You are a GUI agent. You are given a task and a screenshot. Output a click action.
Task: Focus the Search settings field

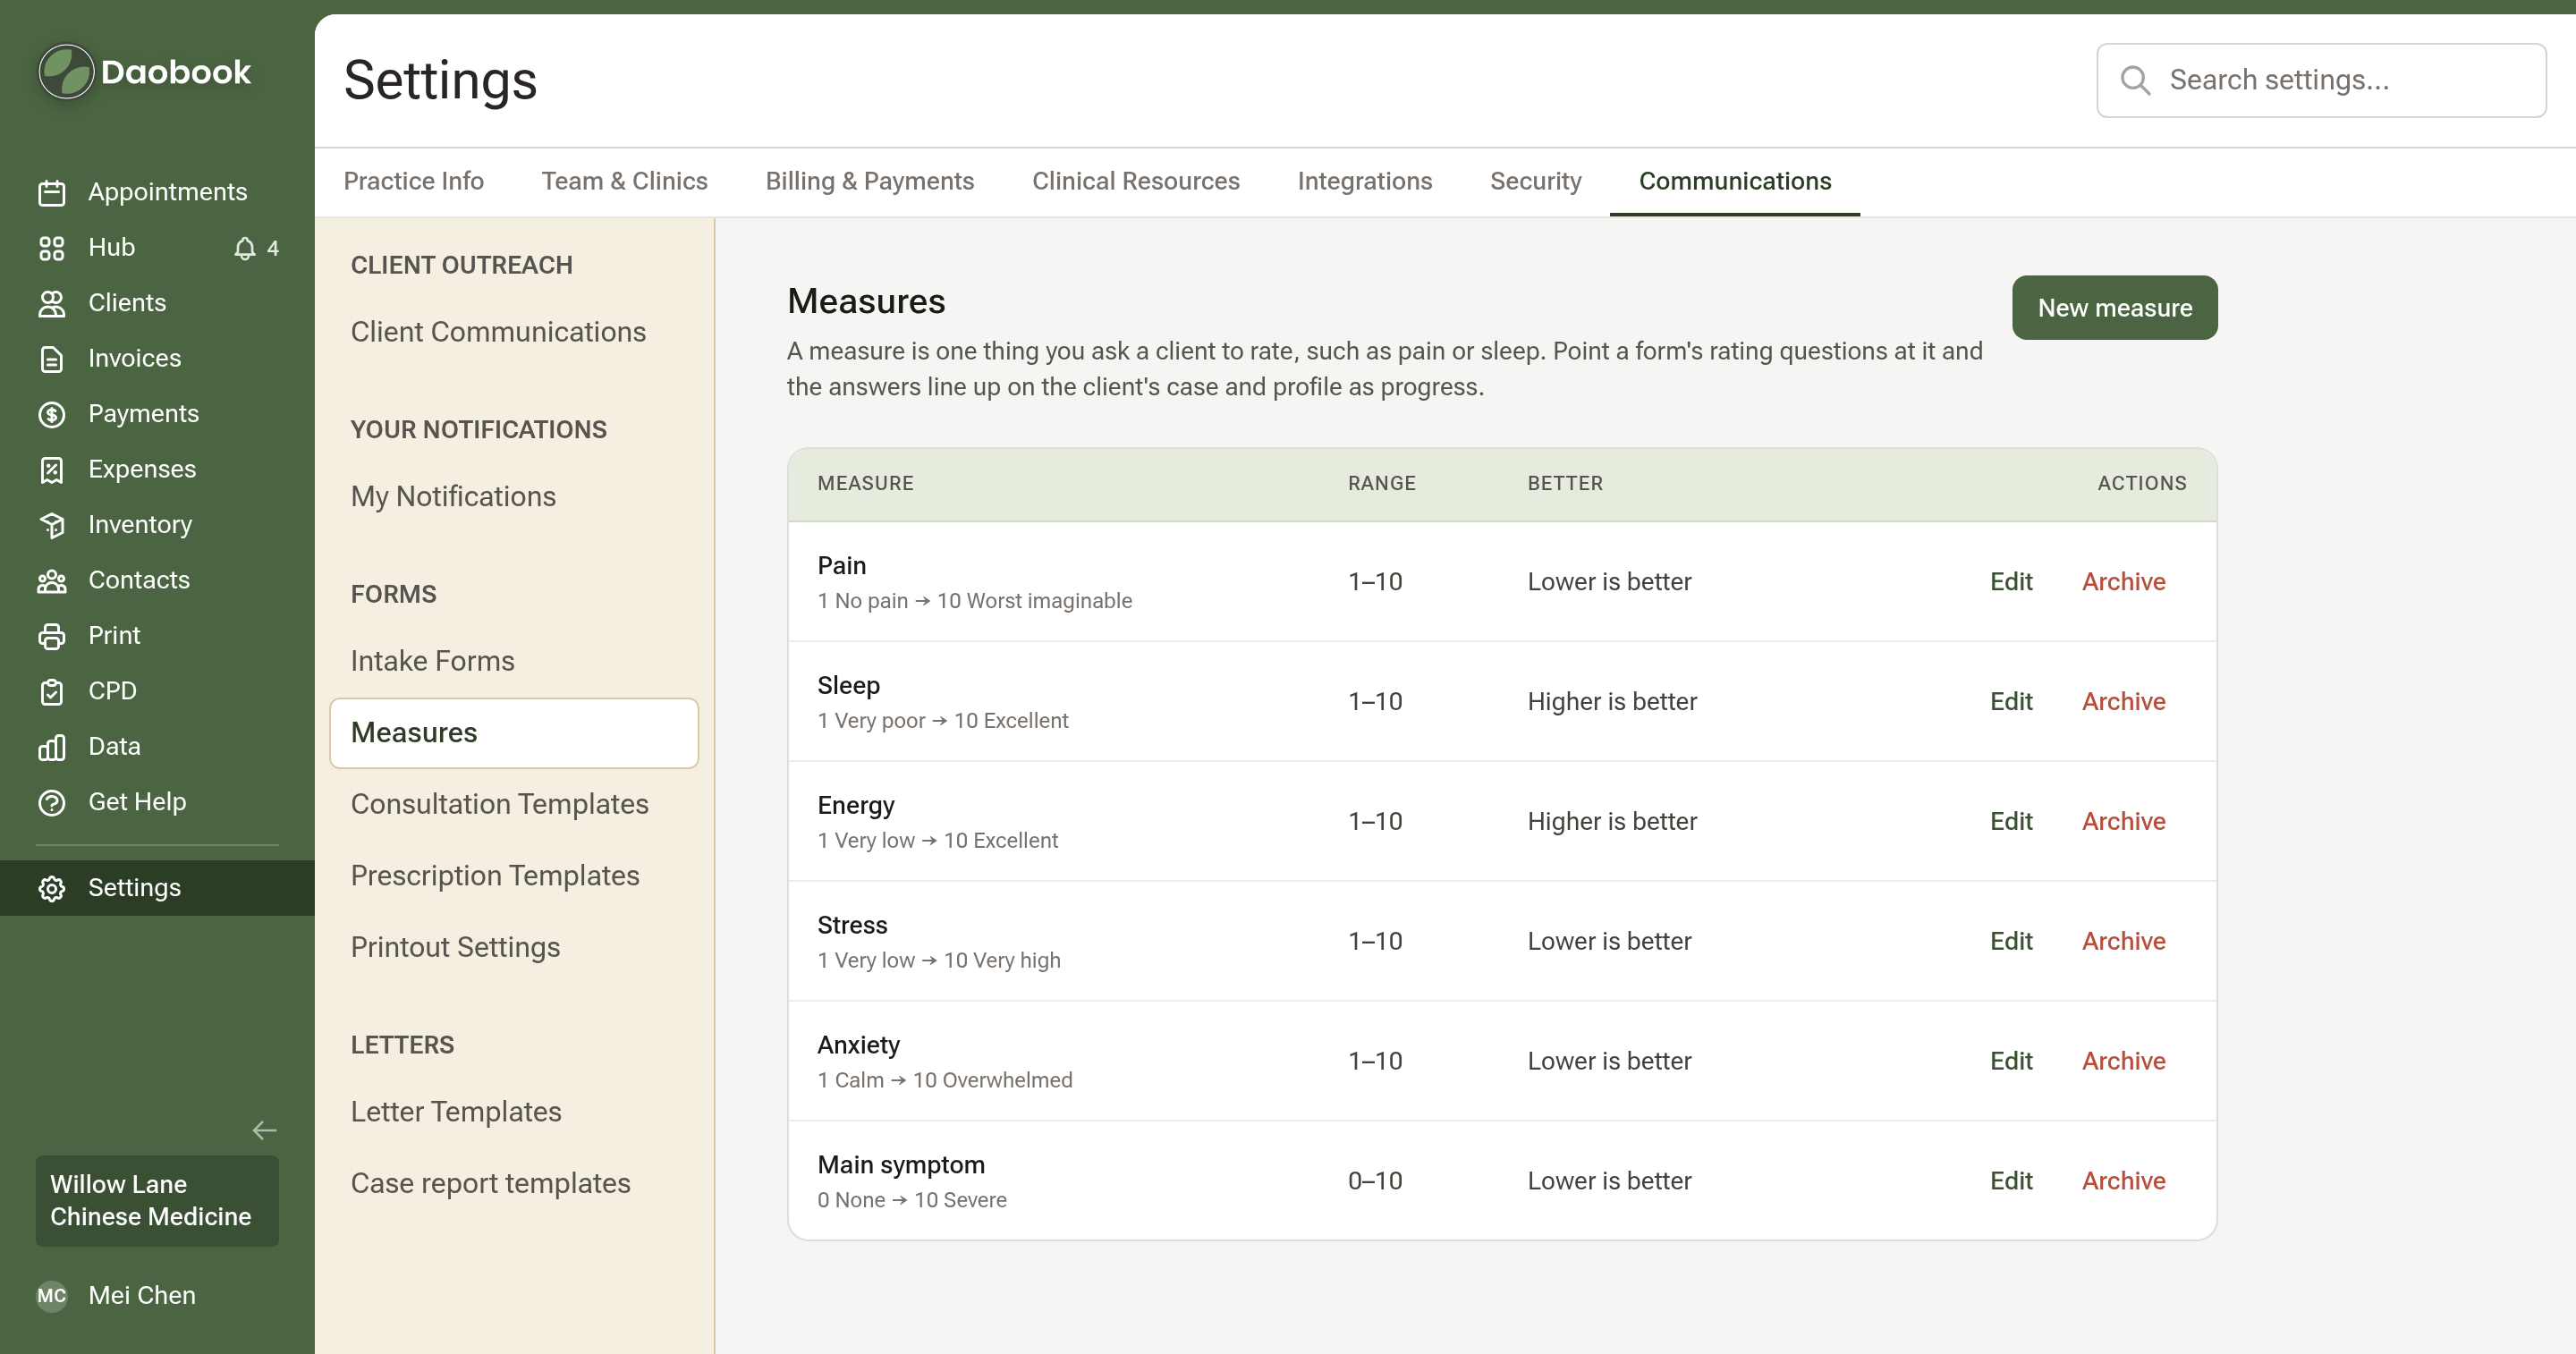pos(2321,80)
